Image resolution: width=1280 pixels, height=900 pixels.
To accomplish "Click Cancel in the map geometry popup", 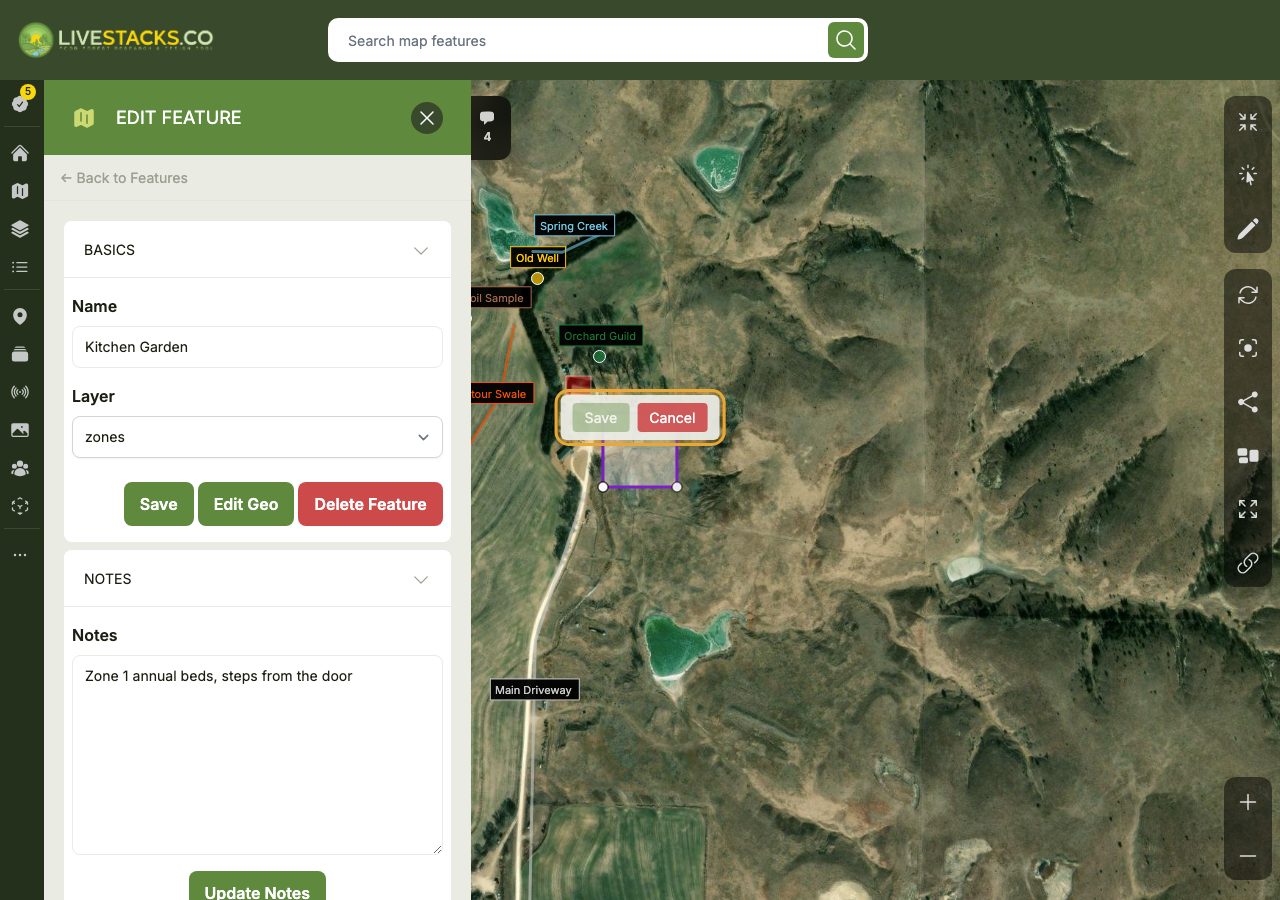I will 672,418.
